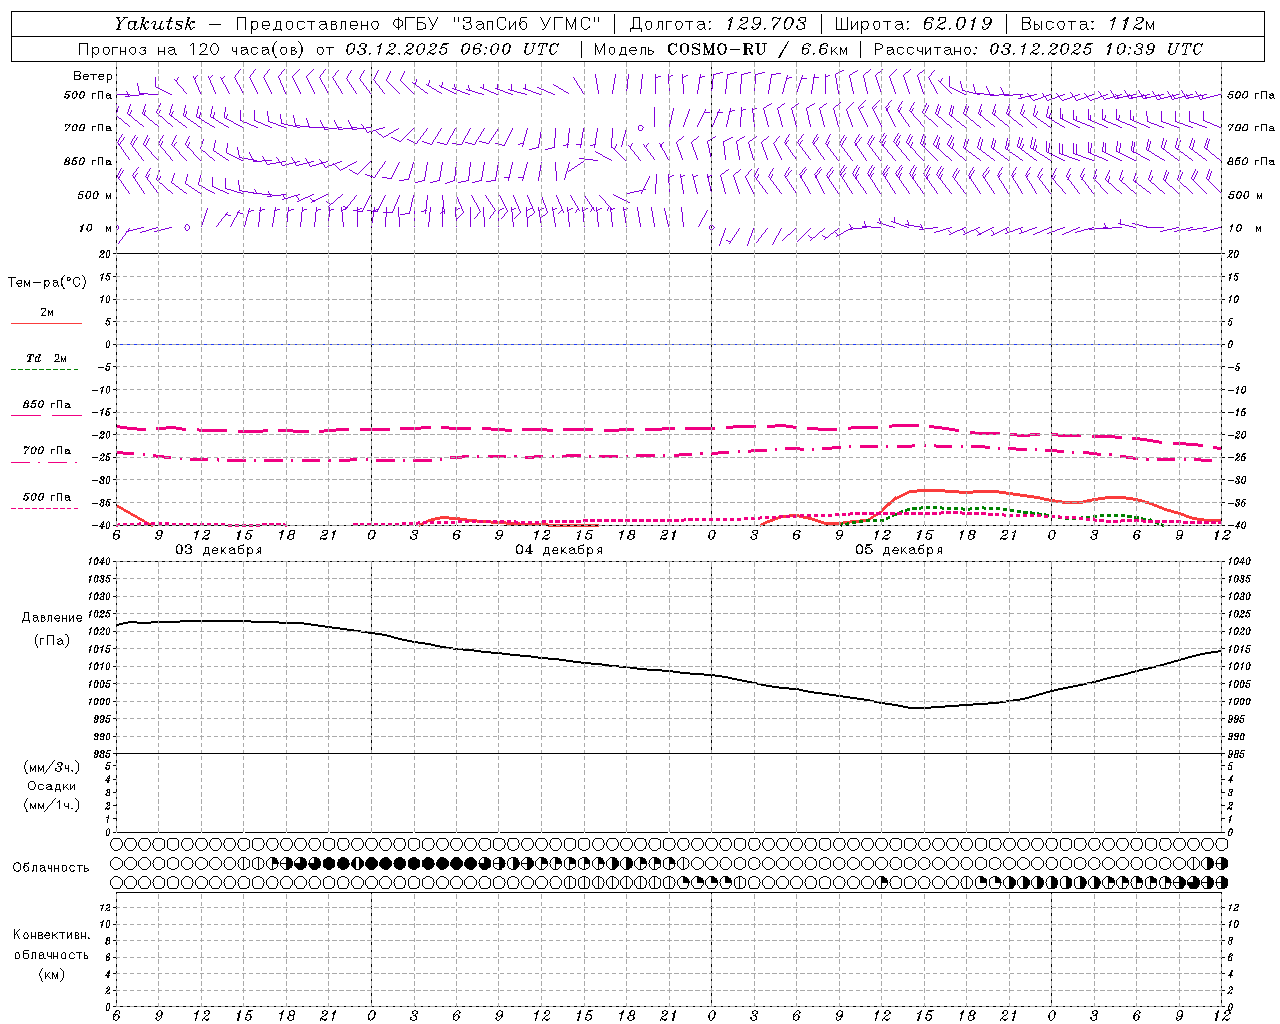Click the (мм/1ч.) precipitation unit label
Screen dimensions: 1280x1024
point(52,805)
